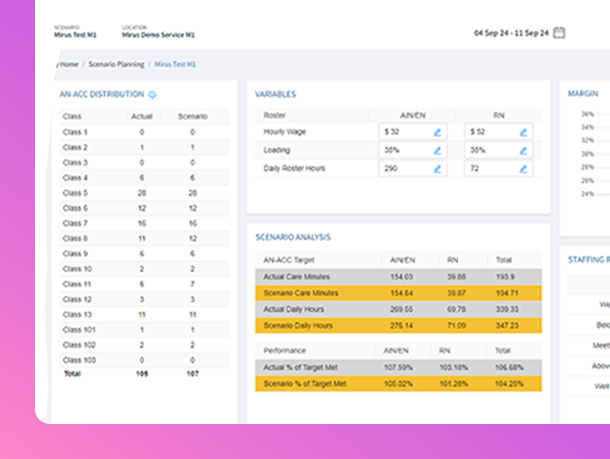The height and width of the screenshot is (459, 610).
Task: Edit AIN/EN hourly wage pencil icon
Action: tap(437, 132)
